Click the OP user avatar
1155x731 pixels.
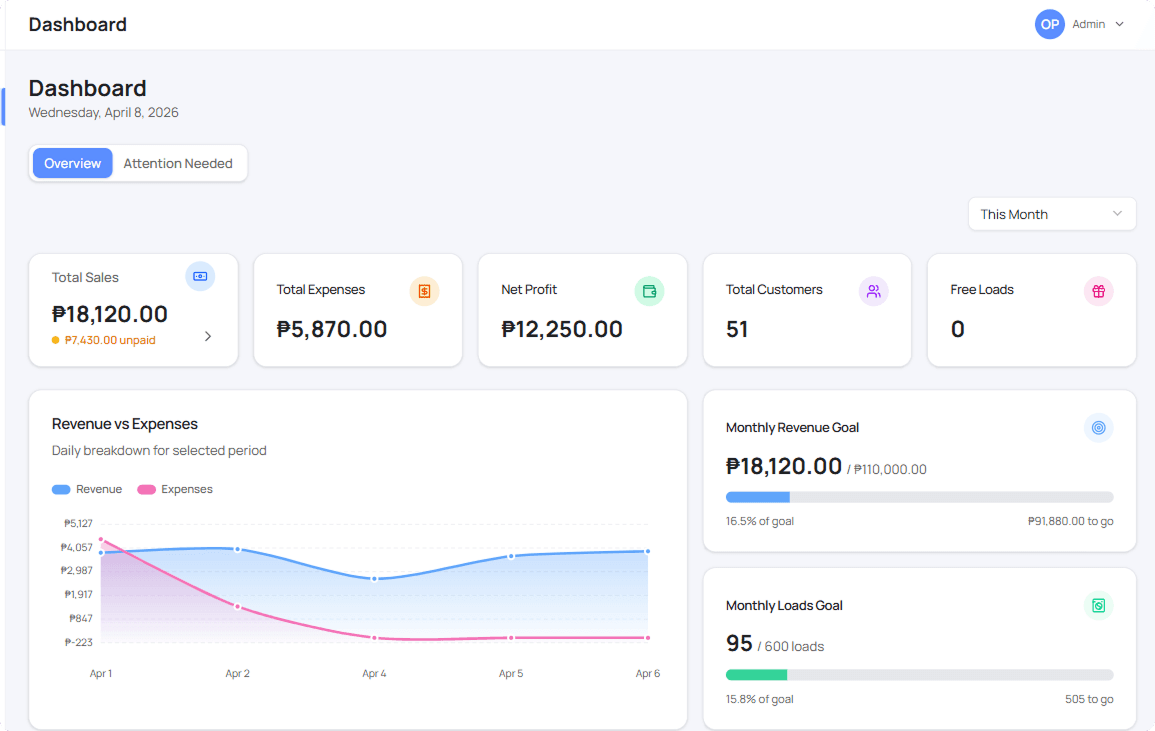pos(1049,24)
